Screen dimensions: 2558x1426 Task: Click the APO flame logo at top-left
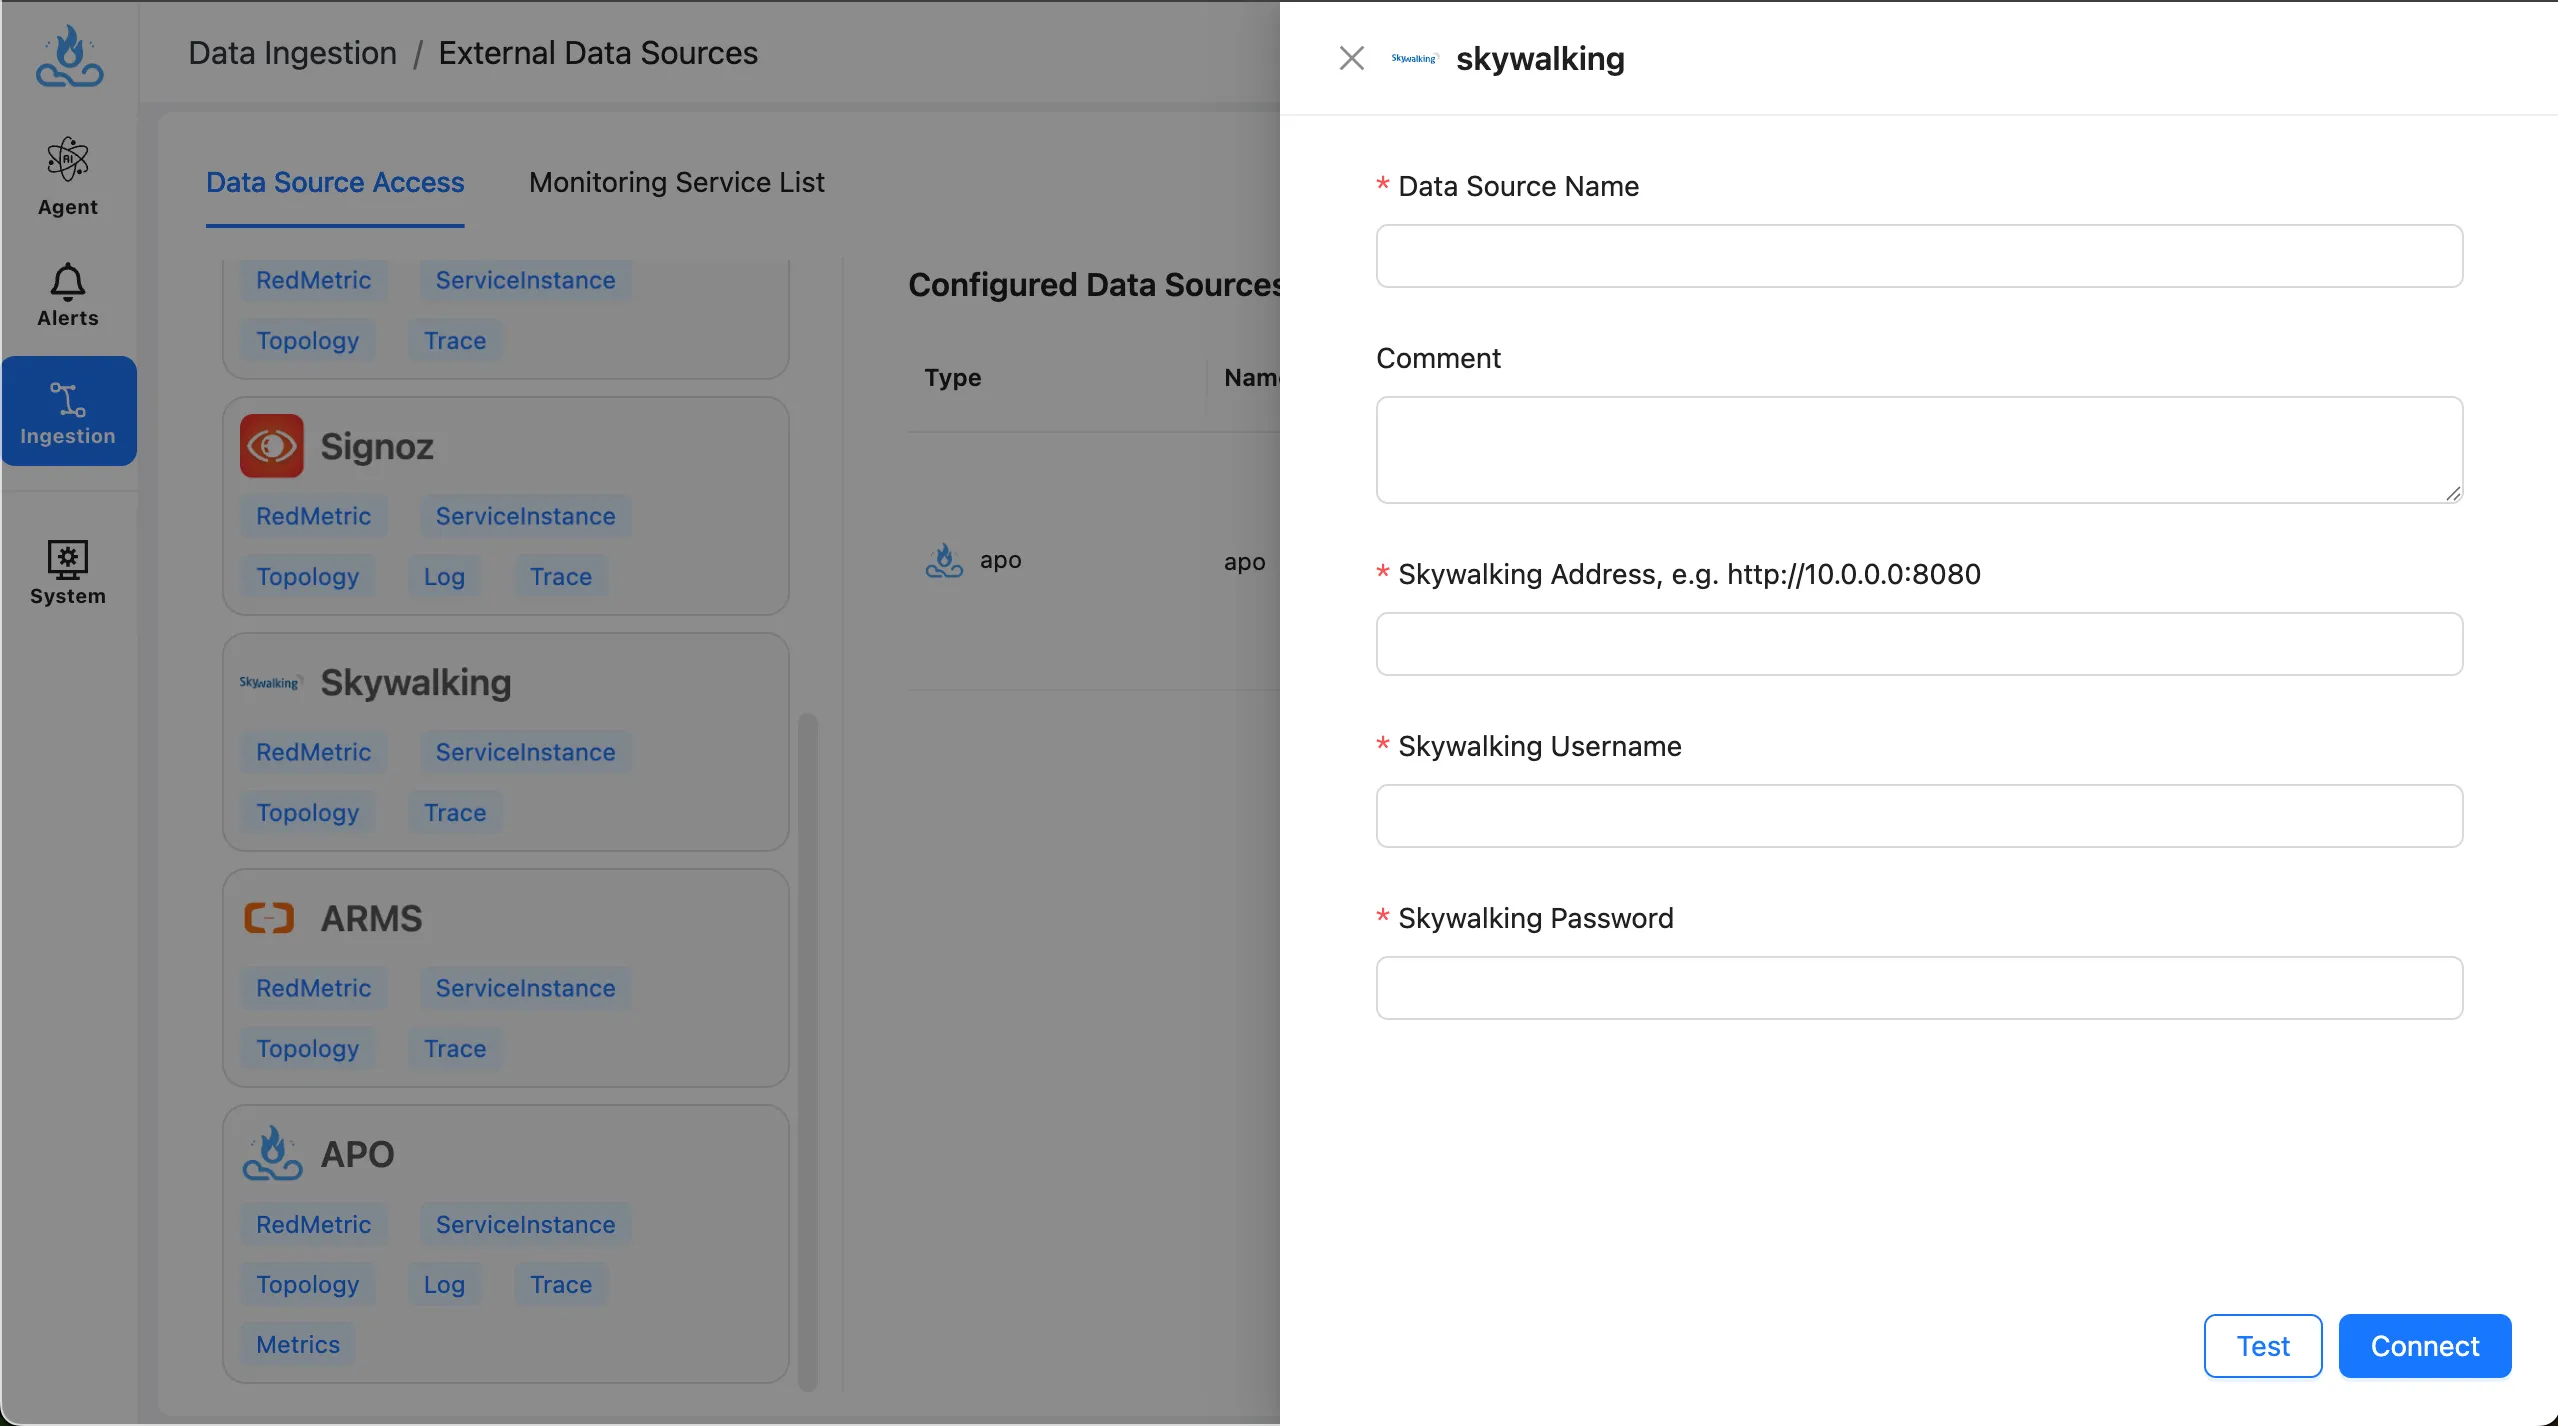click(x=69, y=56)
